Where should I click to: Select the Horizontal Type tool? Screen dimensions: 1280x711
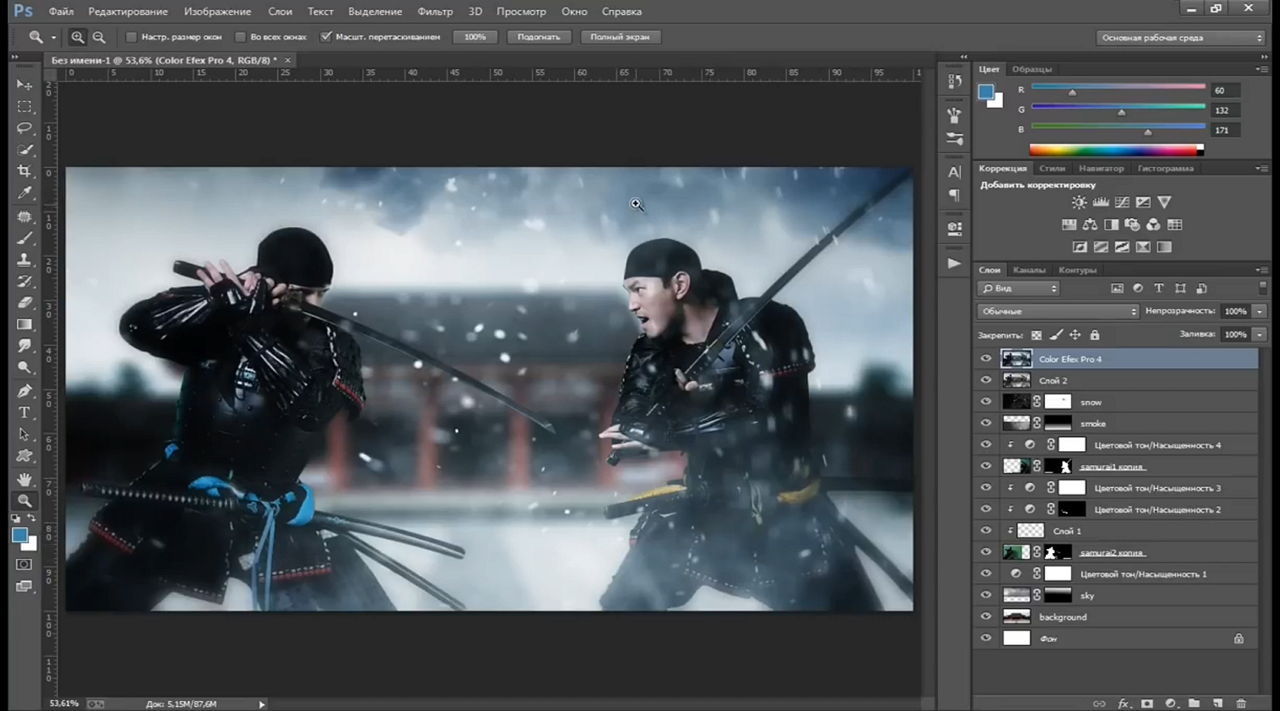(25, 413)
